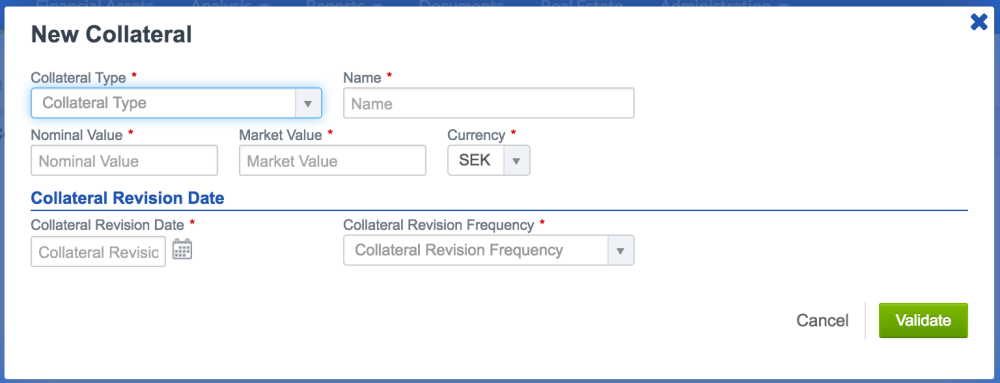Click the Administration menu item
The width and height of the screenshot is (1000, 383).
[724, 5]
